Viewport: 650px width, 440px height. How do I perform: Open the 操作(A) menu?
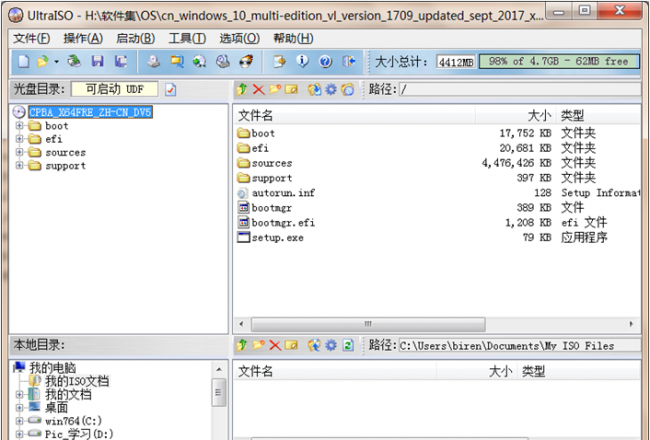[x=83, y=39]
